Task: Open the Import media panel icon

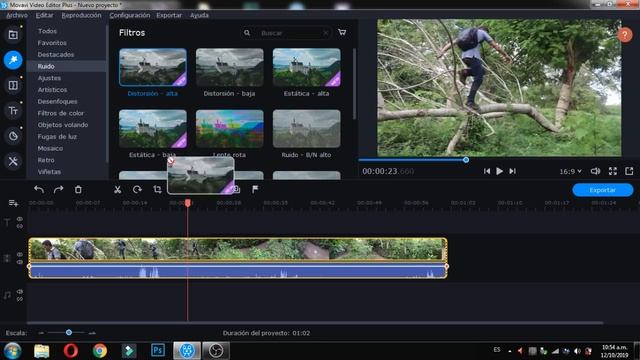Action: point(13,35)
